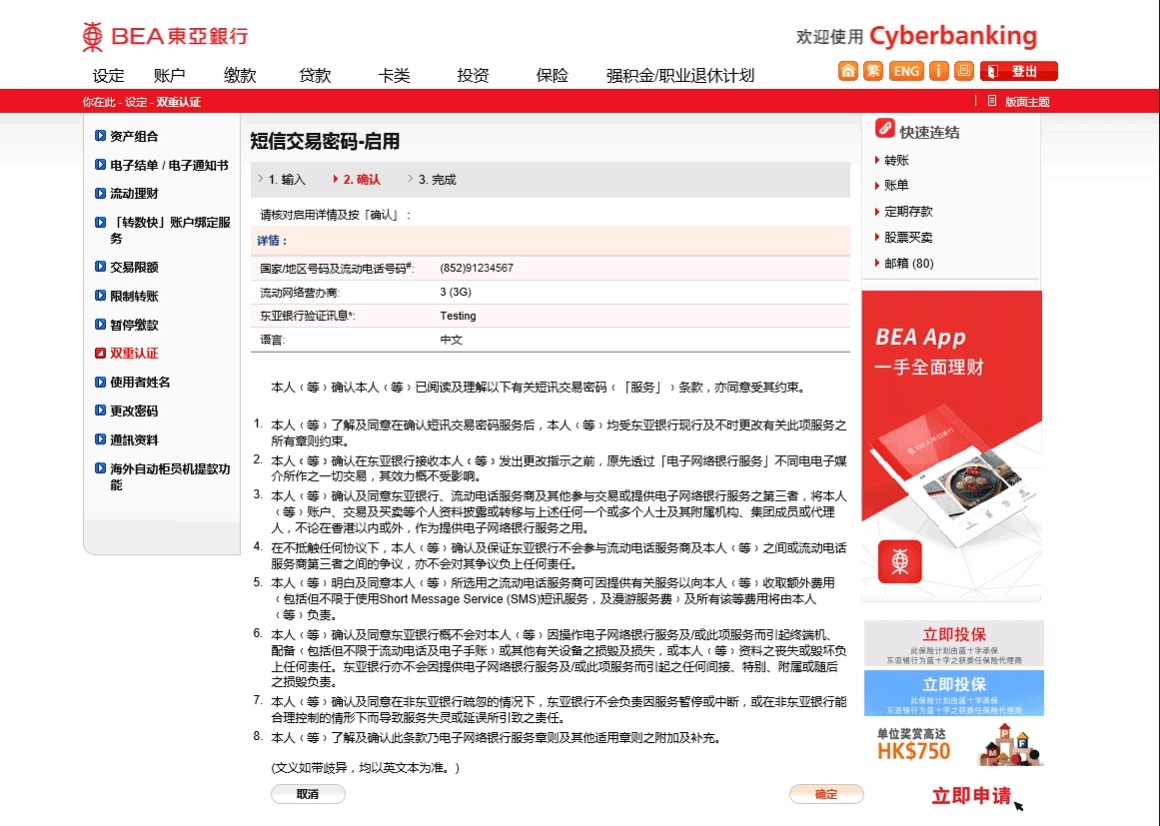
Task: Click step 1. 输入 in progress bar
Action: click(287, 180)
